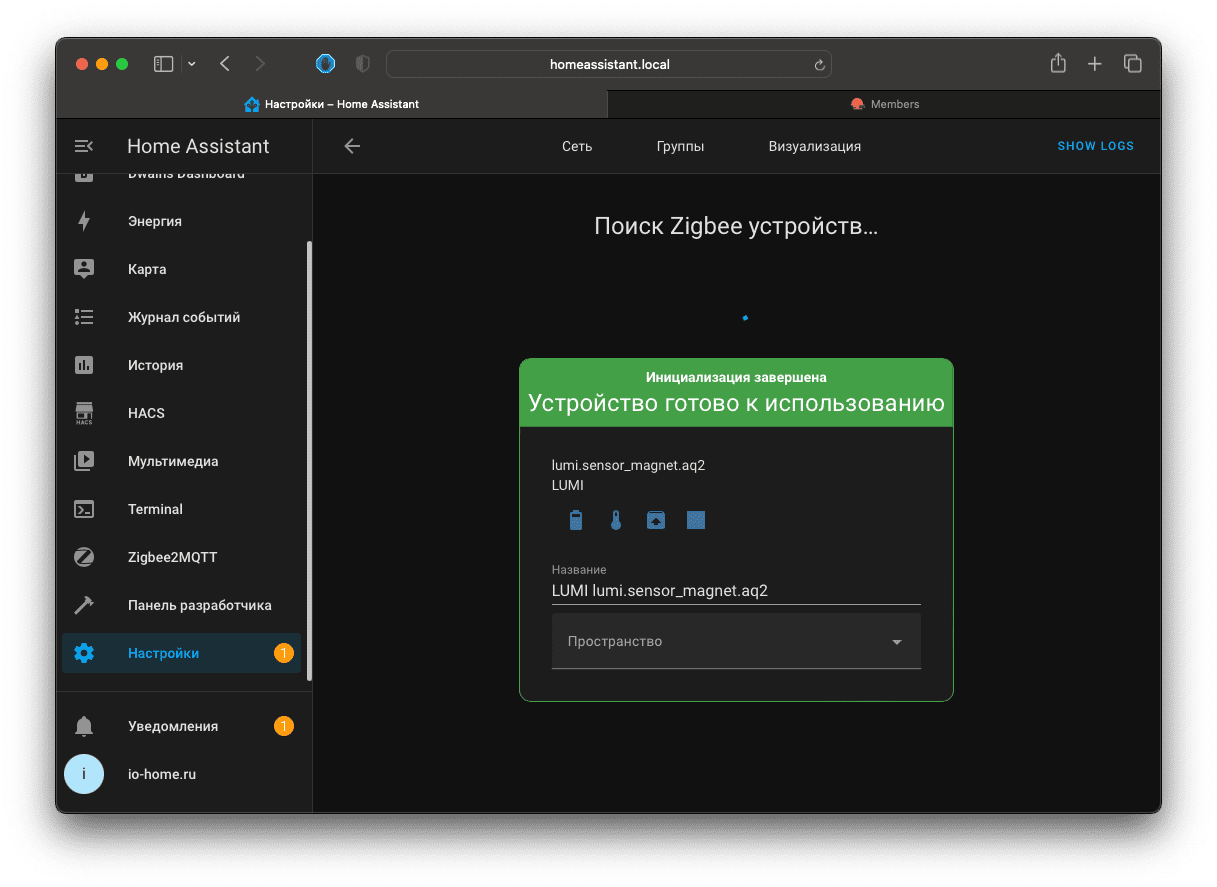
Task: Open the Энергия energy dashboard
Action: (x=154, y=221)
